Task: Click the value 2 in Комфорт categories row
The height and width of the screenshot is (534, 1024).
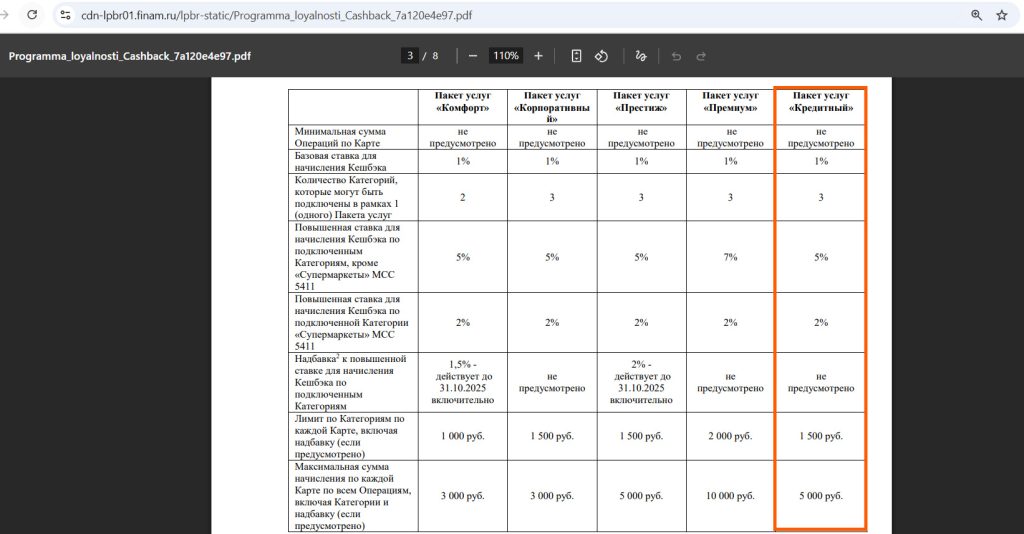Action: (462, 197)
